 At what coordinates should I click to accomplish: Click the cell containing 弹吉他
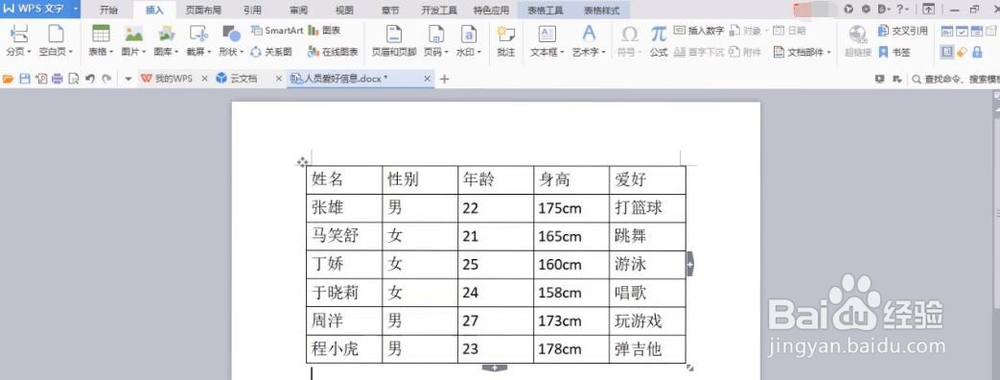coord(647,349)
